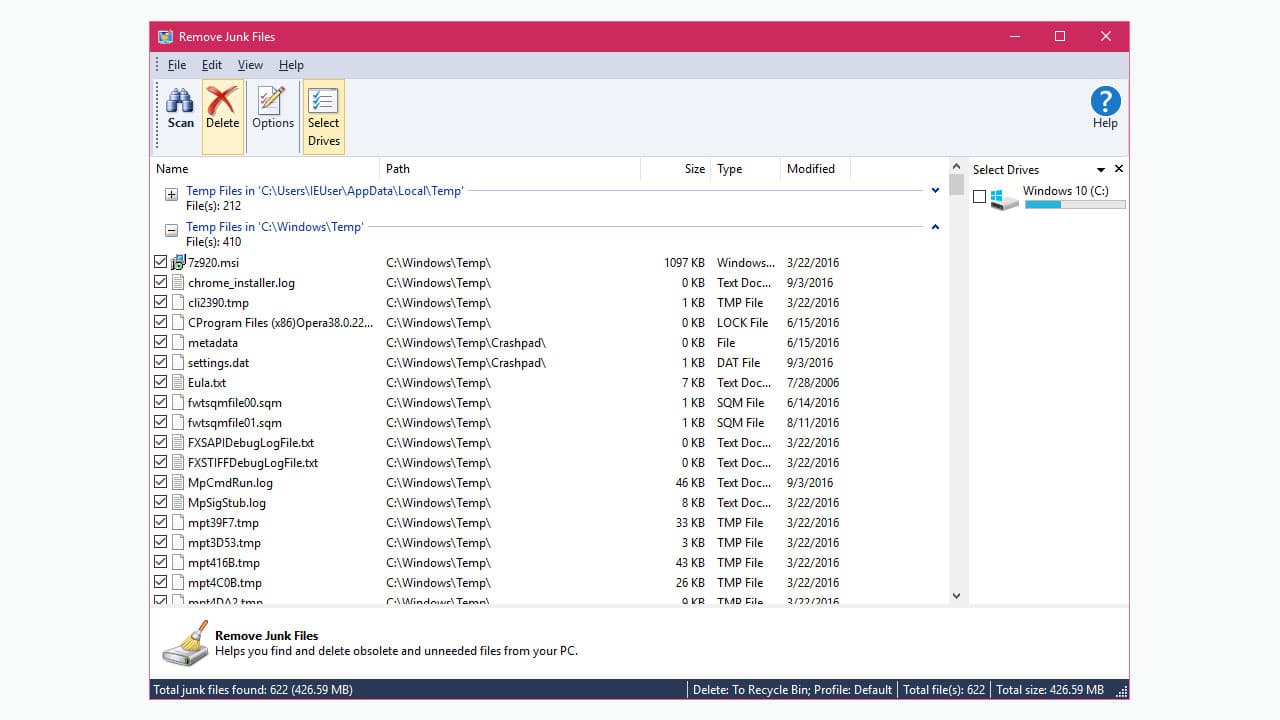
Task: Open the View menu
Action: [x=250, y=64]
